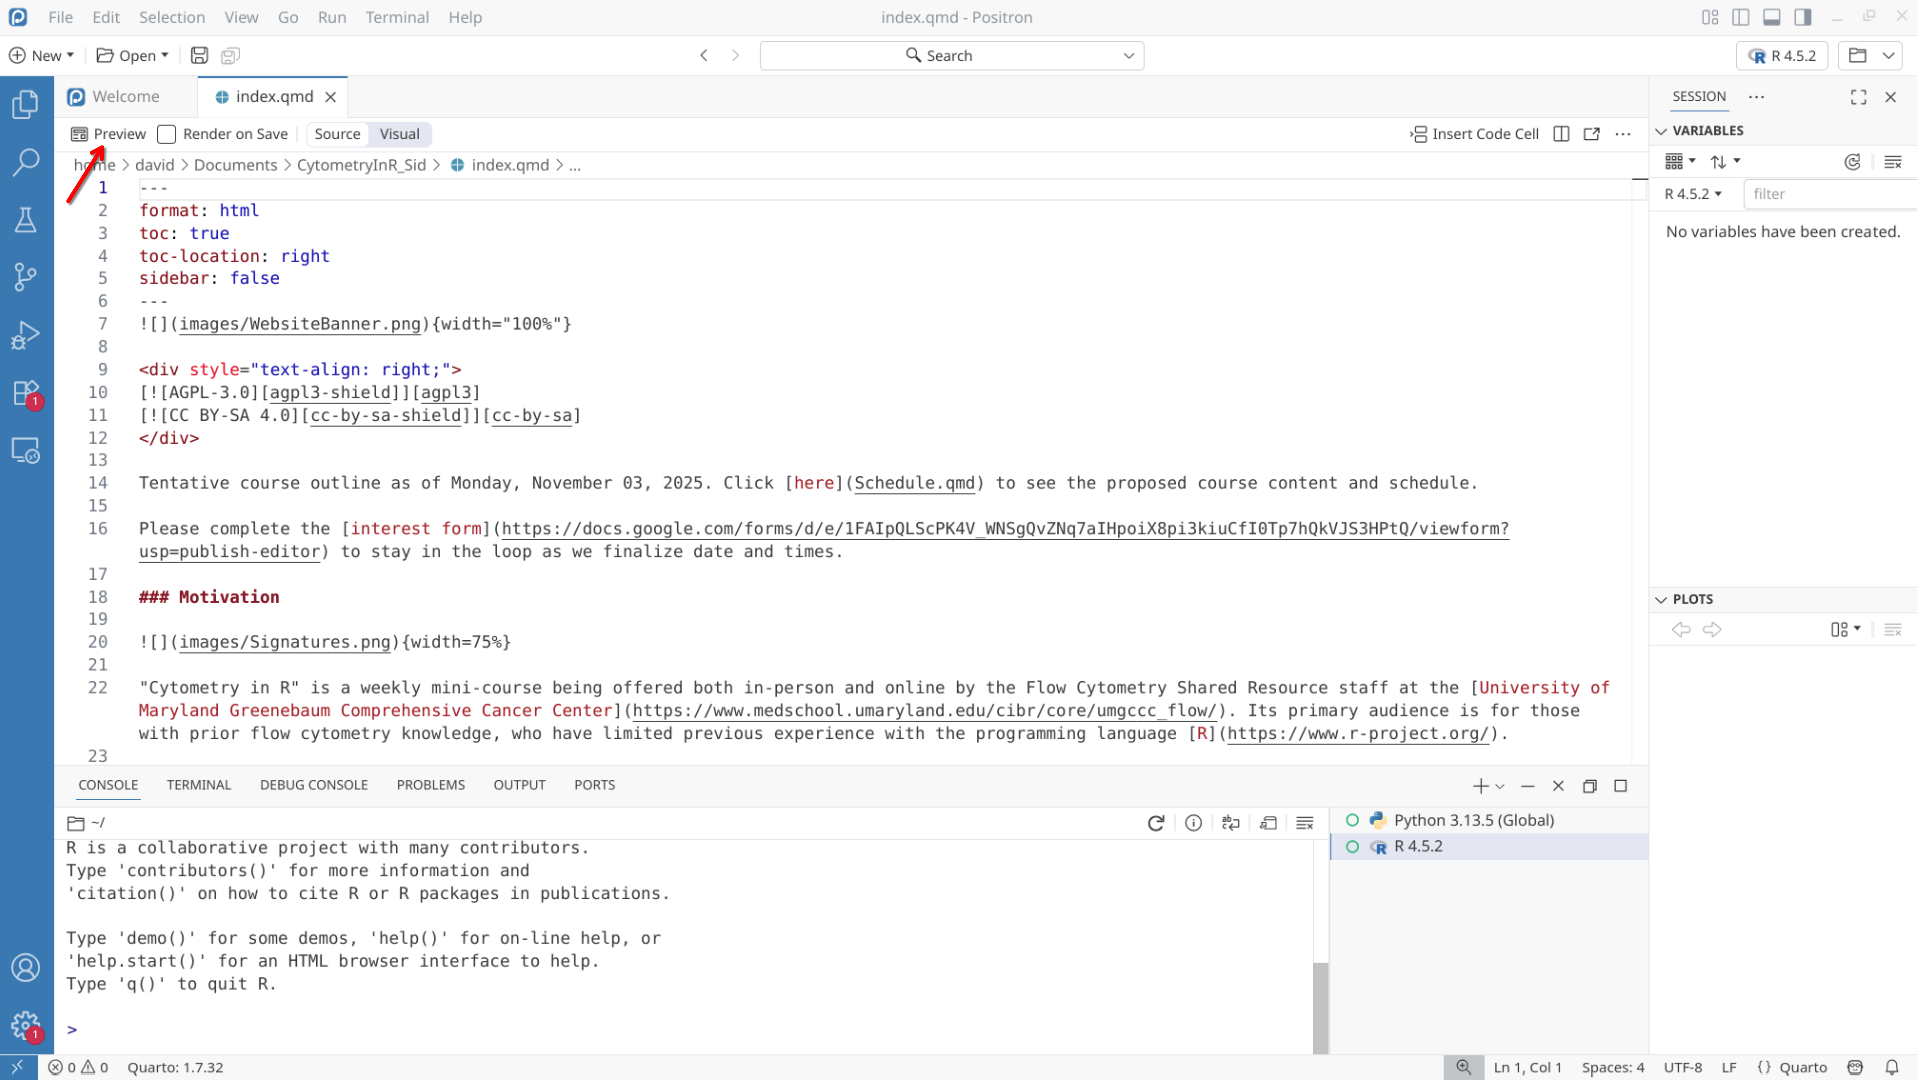Switch editor to Source mode
Image resolution: width=1917 pixels, height=1080 pixels.
(x=337, y=134)
